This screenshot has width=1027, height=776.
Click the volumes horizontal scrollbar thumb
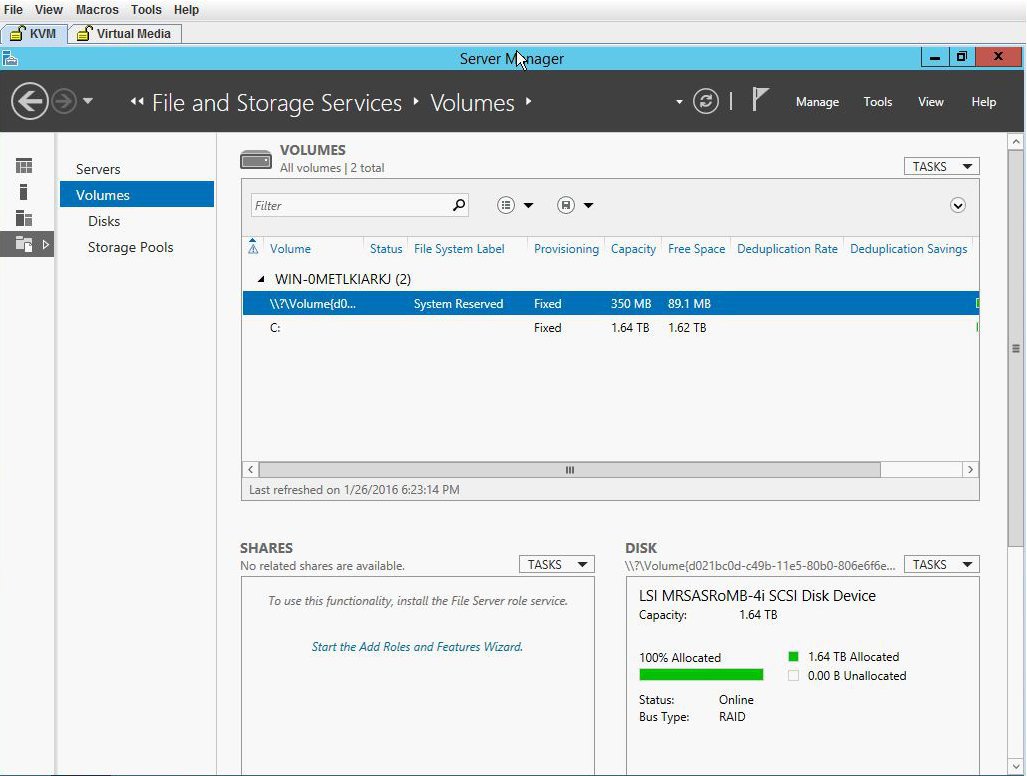pos(570,470)
